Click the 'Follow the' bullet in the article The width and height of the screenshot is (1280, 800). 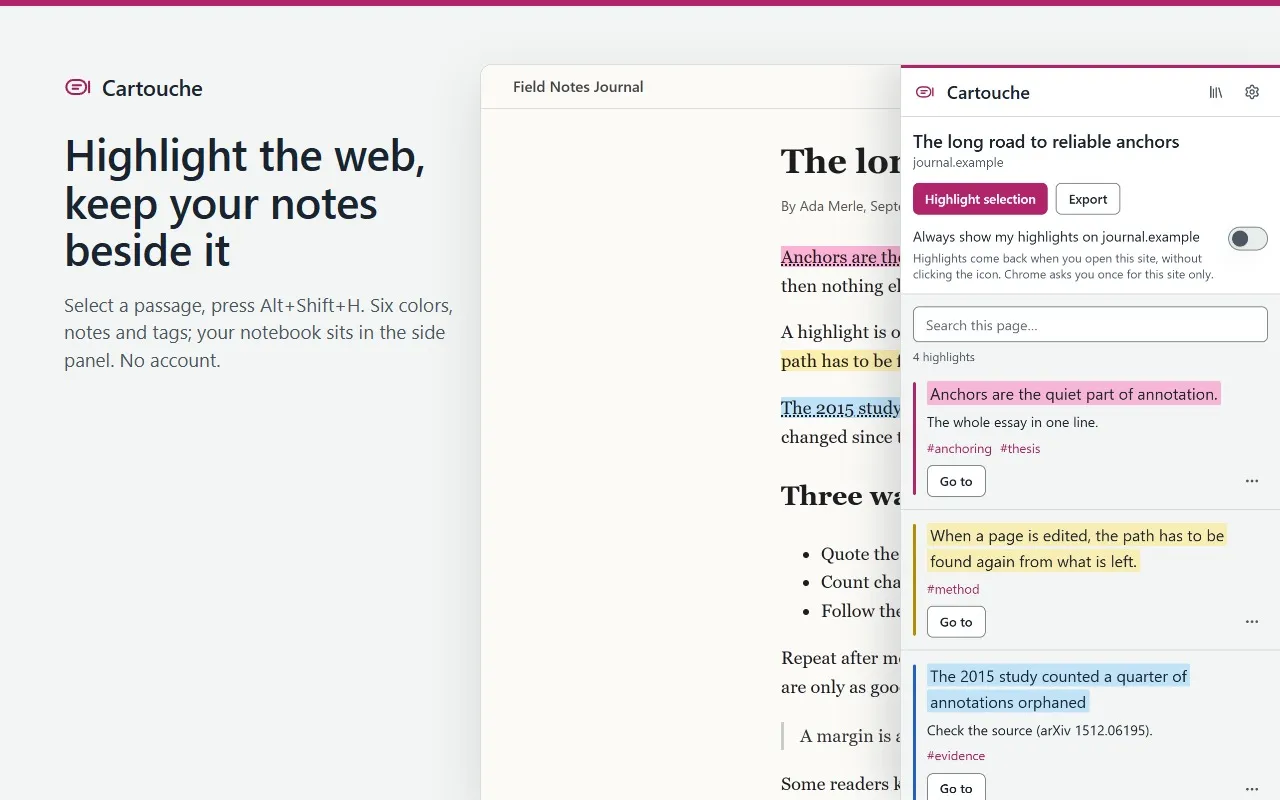coord(861,611)
